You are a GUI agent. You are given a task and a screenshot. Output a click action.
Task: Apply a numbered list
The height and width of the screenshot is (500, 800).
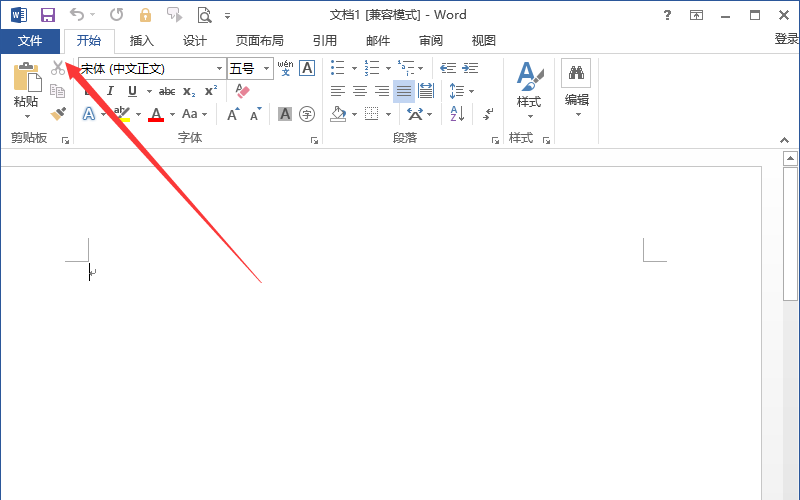point(372,67)
